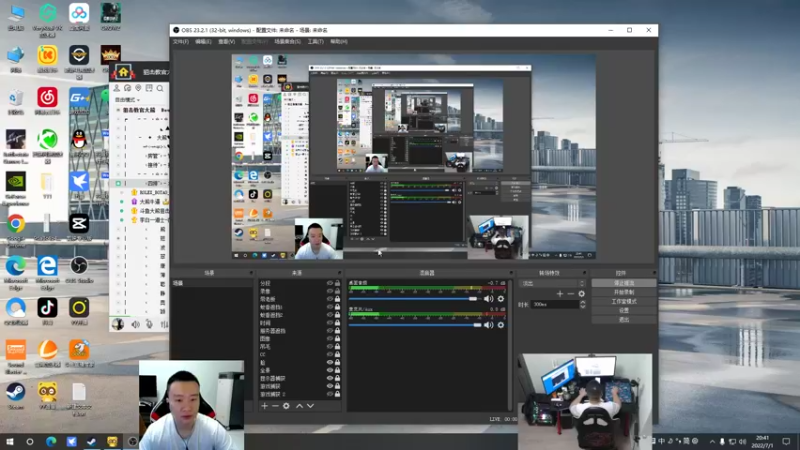The width and height of the screenshot is (800, 450).
Task: Open equalizer icon at the voice chat window bottom
Action: (164, 324)
